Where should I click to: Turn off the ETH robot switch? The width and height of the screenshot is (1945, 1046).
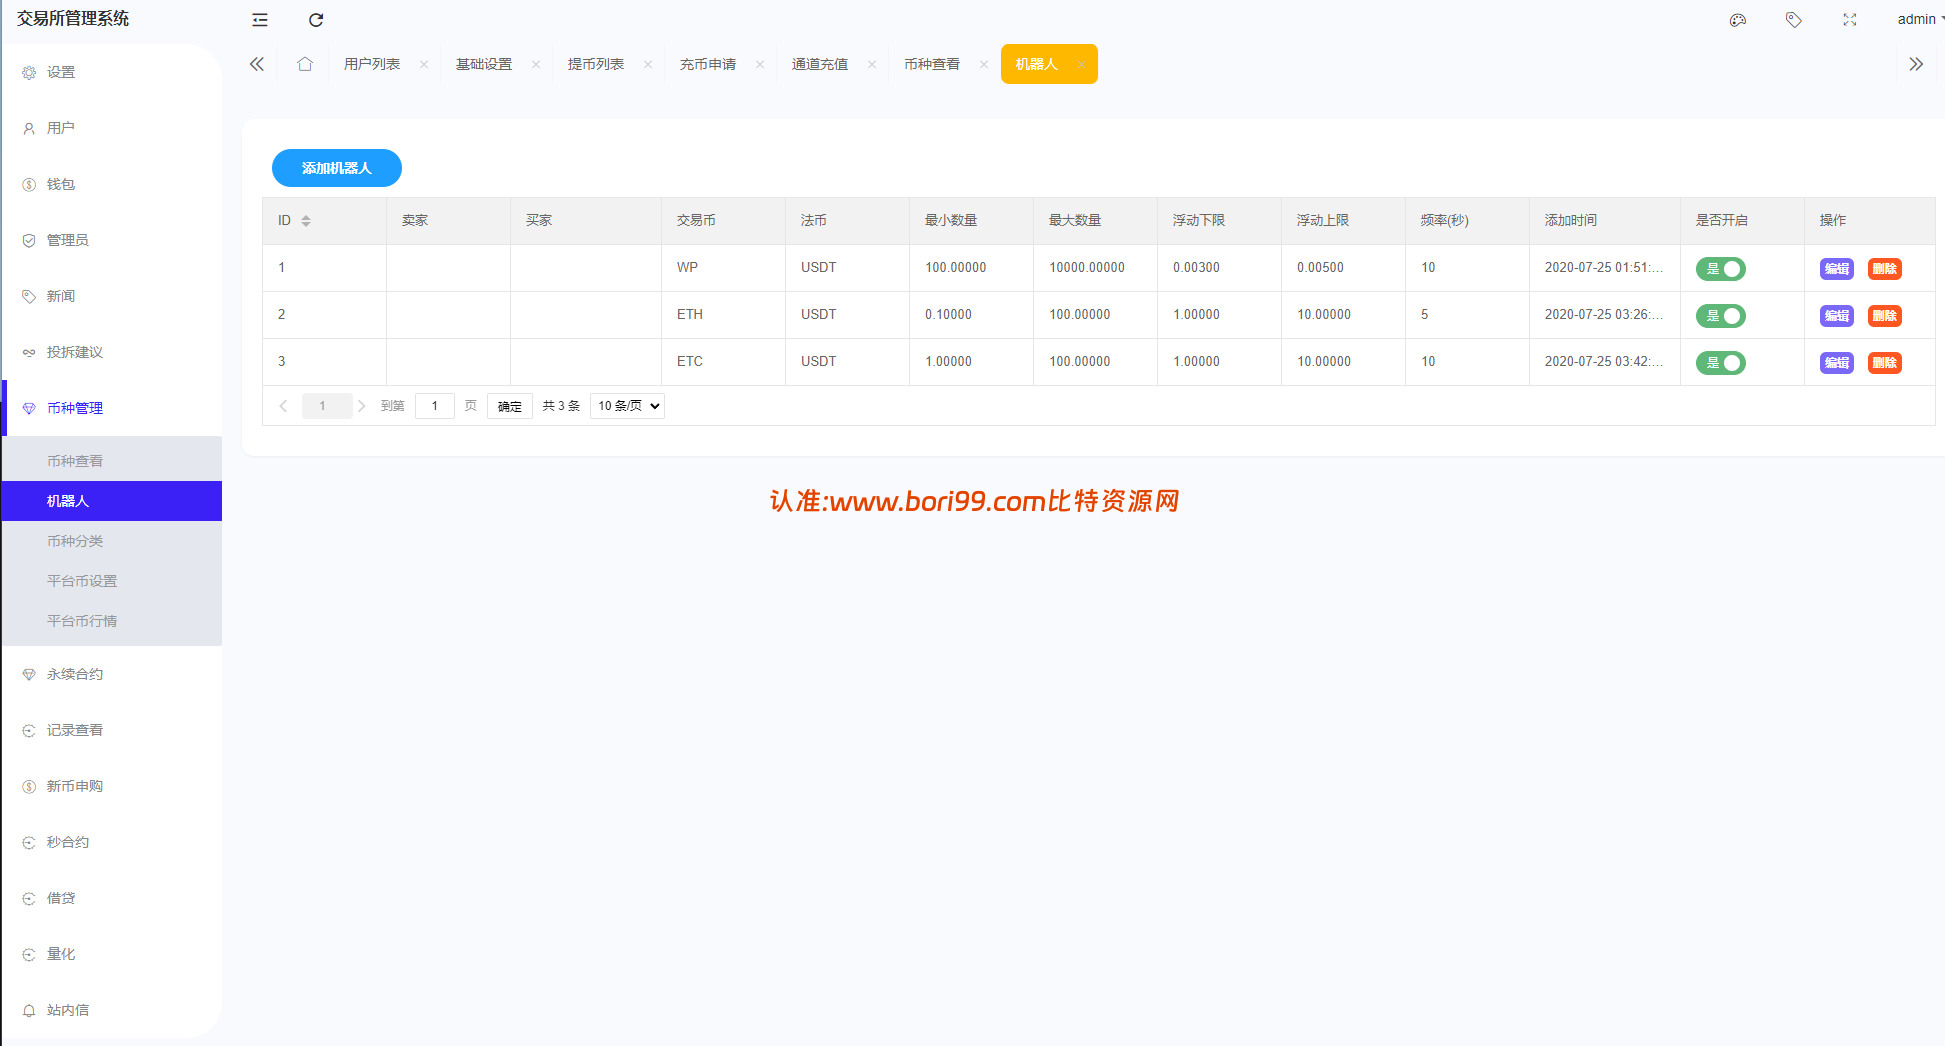[1720, 316]
